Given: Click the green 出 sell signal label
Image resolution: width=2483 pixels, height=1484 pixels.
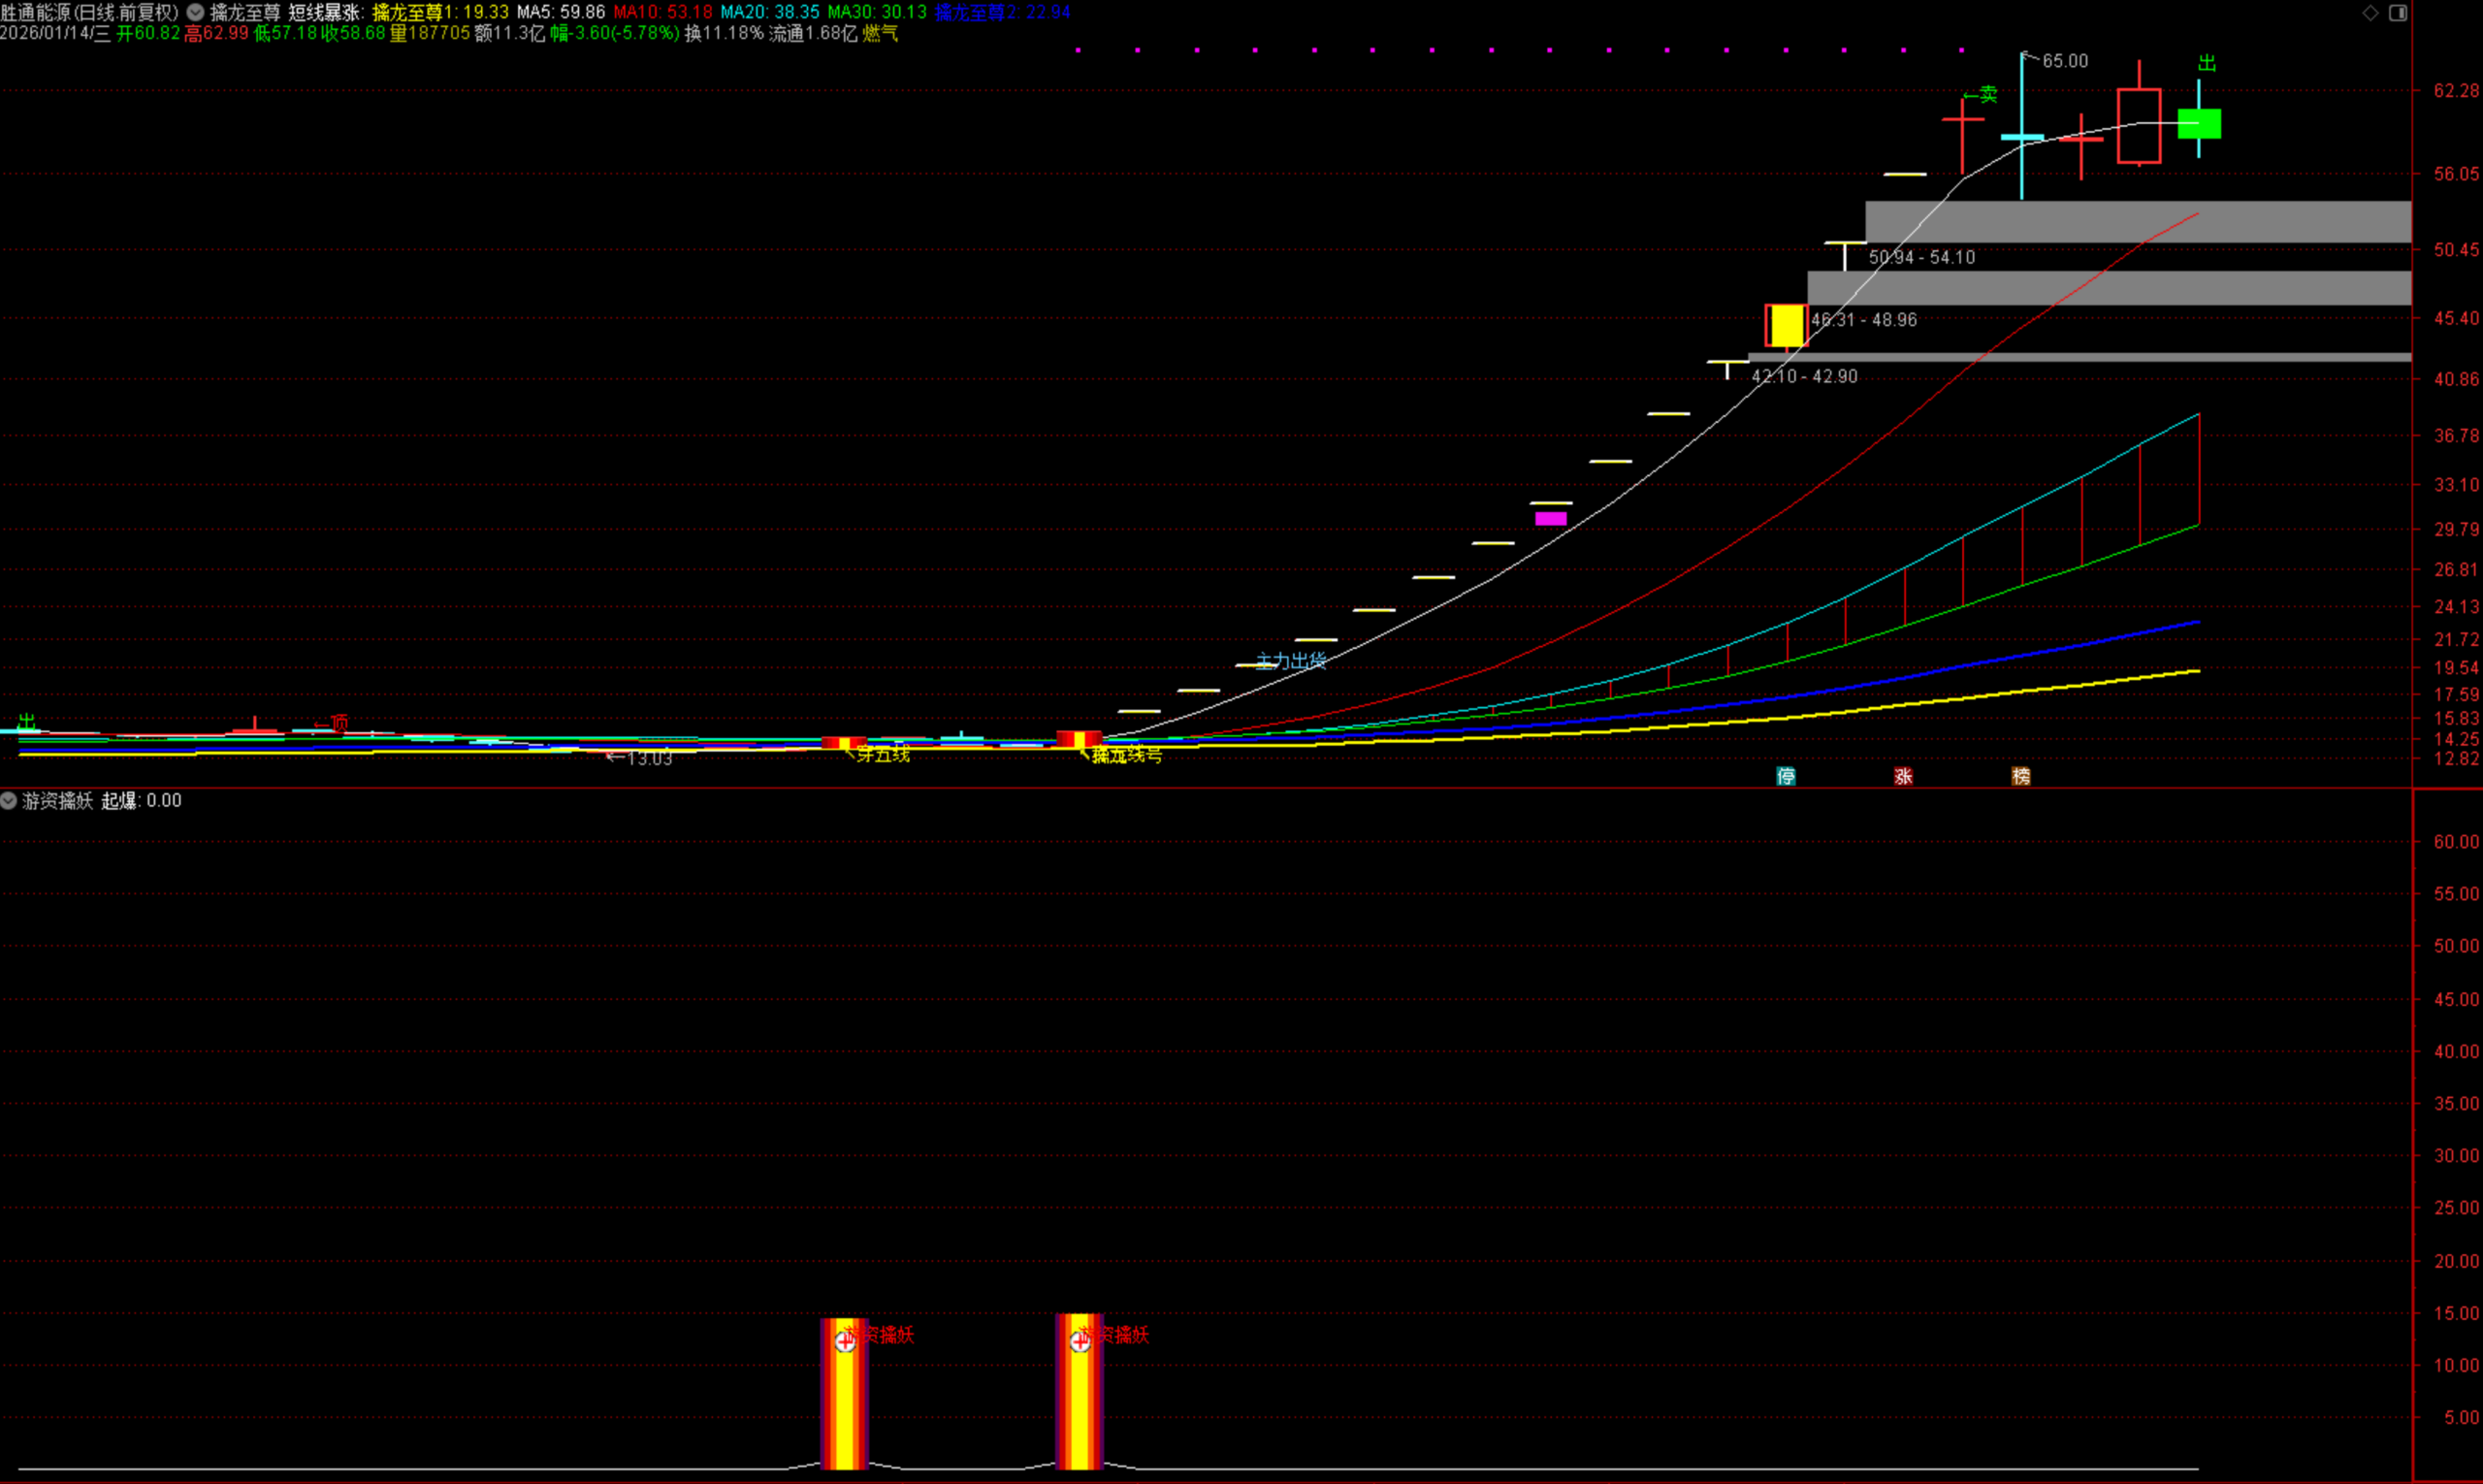Looking at the screenshot, I should 2207,64.
